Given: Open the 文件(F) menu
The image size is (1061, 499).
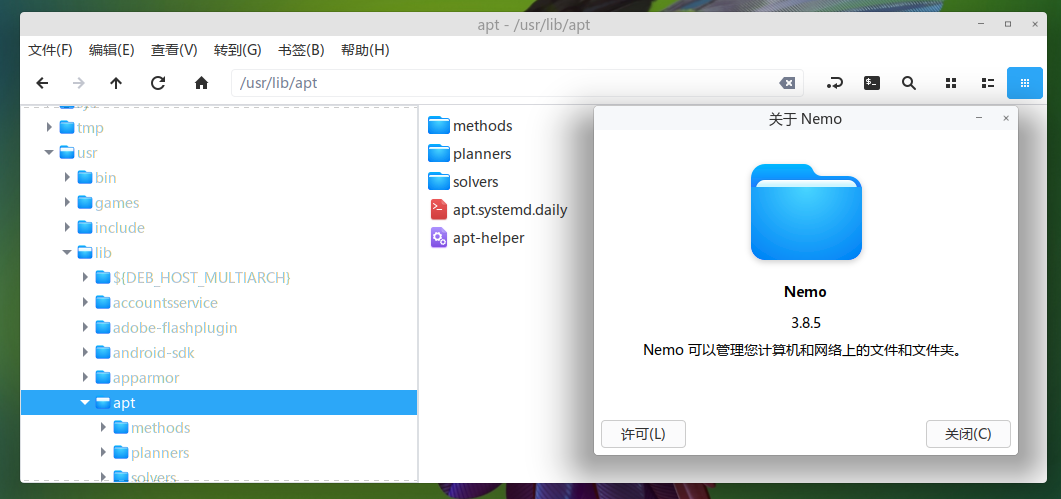Looking at the screenshot, I should [50, 50].
